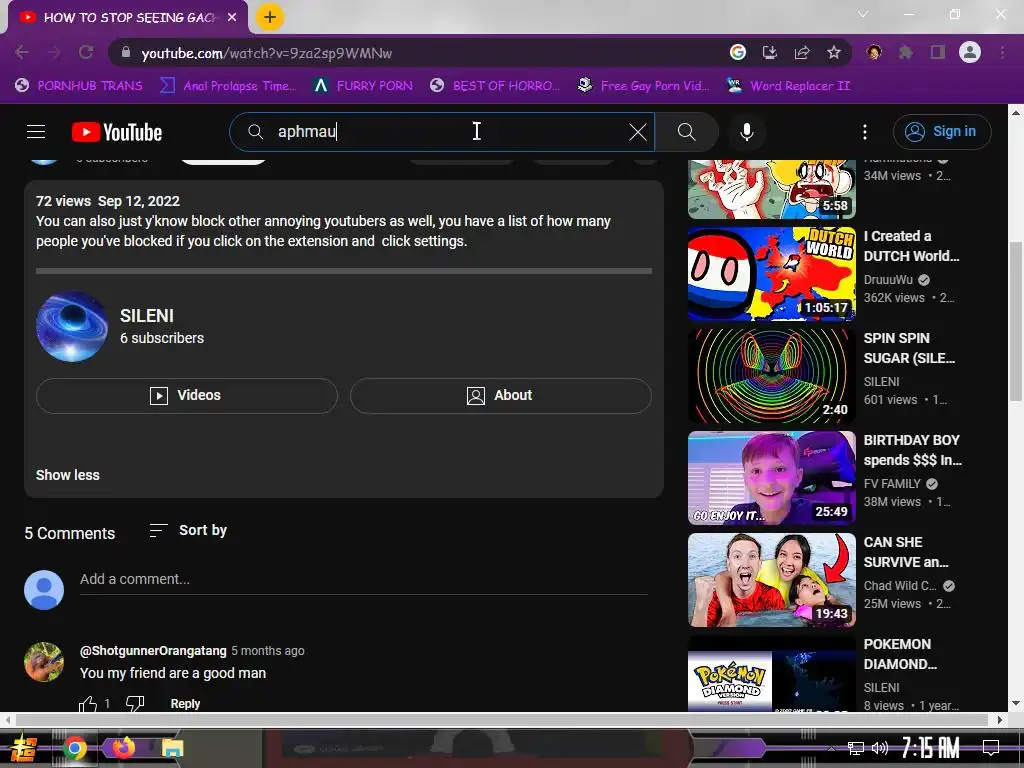The image size is (1024, 768).
Task: Click the youtube.com URL in the address bar
Action: tap(266, 53)
